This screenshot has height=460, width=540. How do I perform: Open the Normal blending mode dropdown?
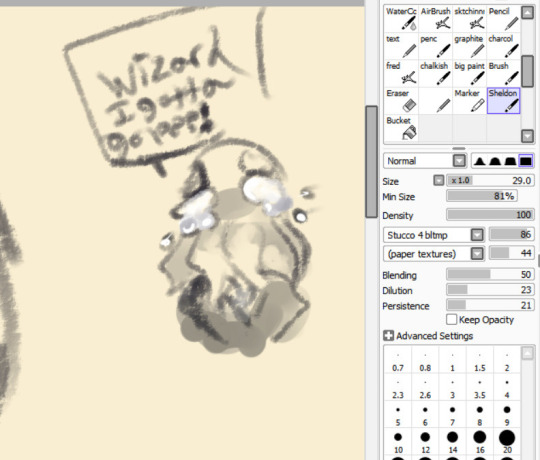coord(459,161)
